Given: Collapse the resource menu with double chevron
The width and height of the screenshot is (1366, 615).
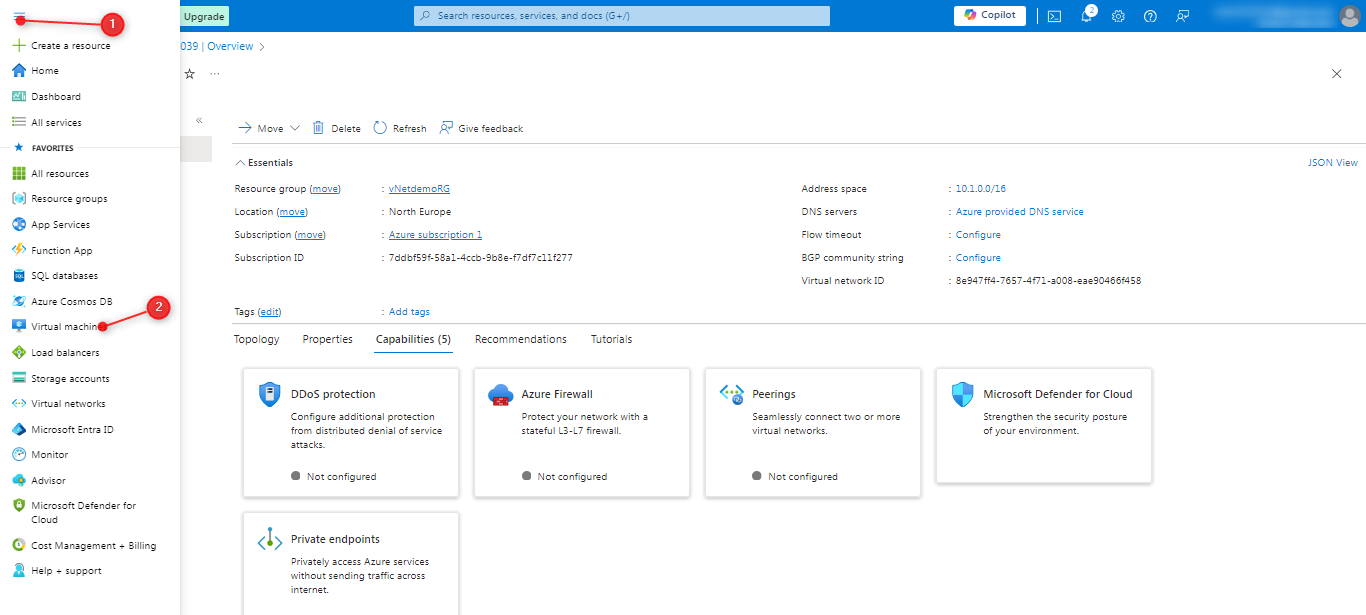Looking at the screenshot, I should click(199, 121).
